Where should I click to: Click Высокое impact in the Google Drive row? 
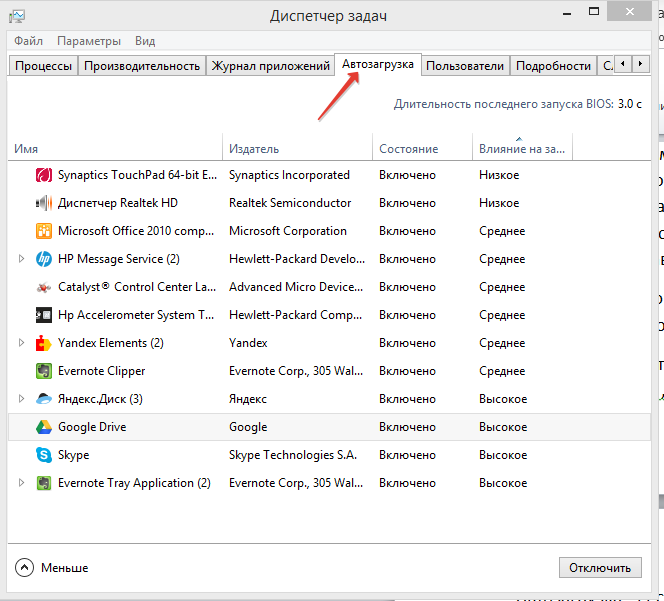503,427
